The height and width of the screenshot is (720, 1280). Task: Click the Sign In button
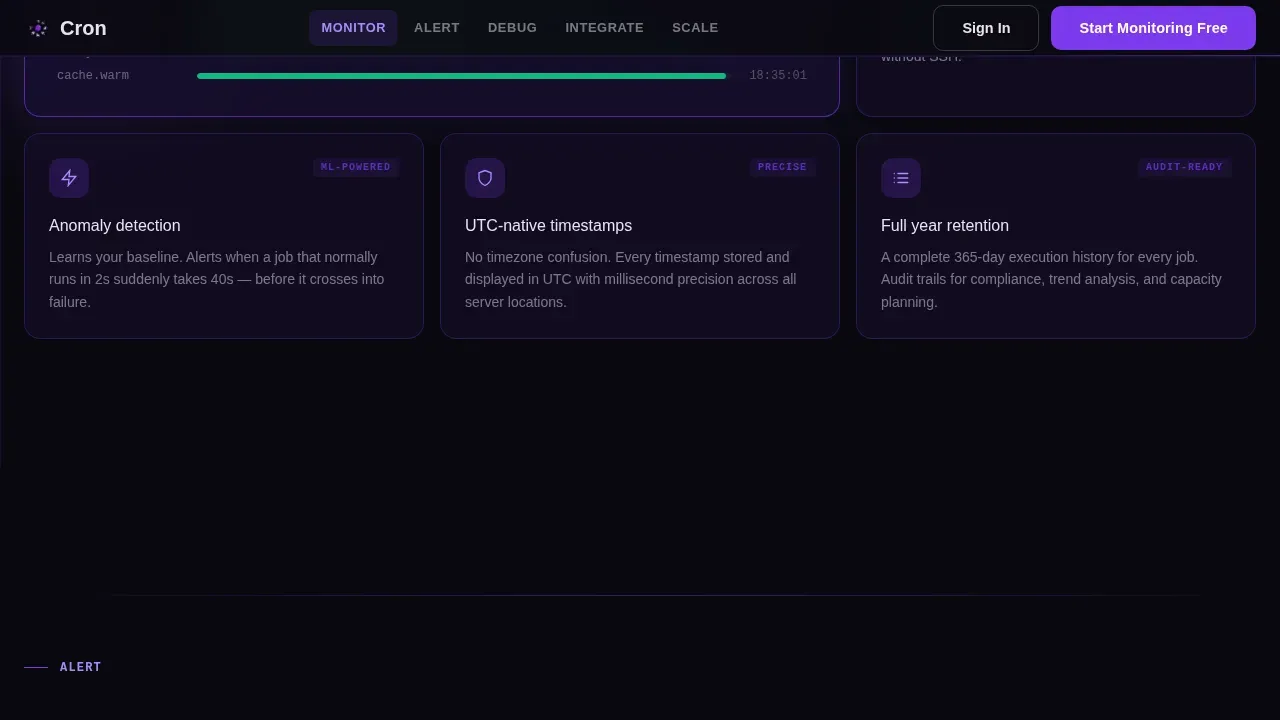(x=986, y=28)
